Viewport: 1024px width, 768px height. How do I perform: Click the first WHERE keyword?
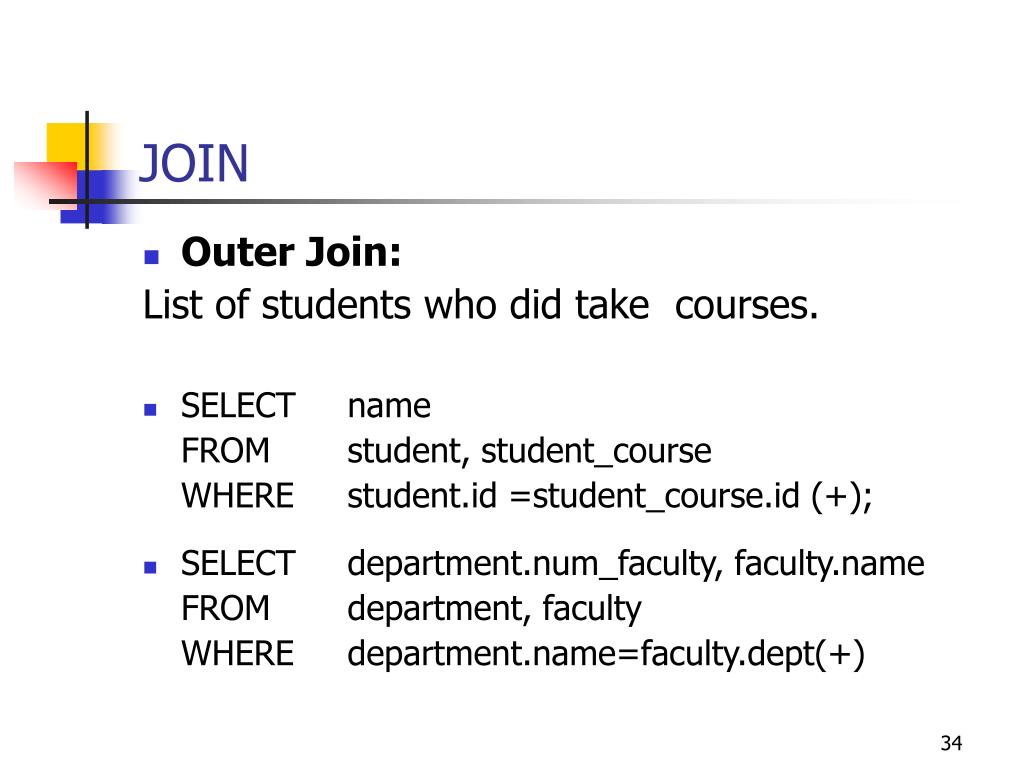pyautogui.click(x=238, y=495)
